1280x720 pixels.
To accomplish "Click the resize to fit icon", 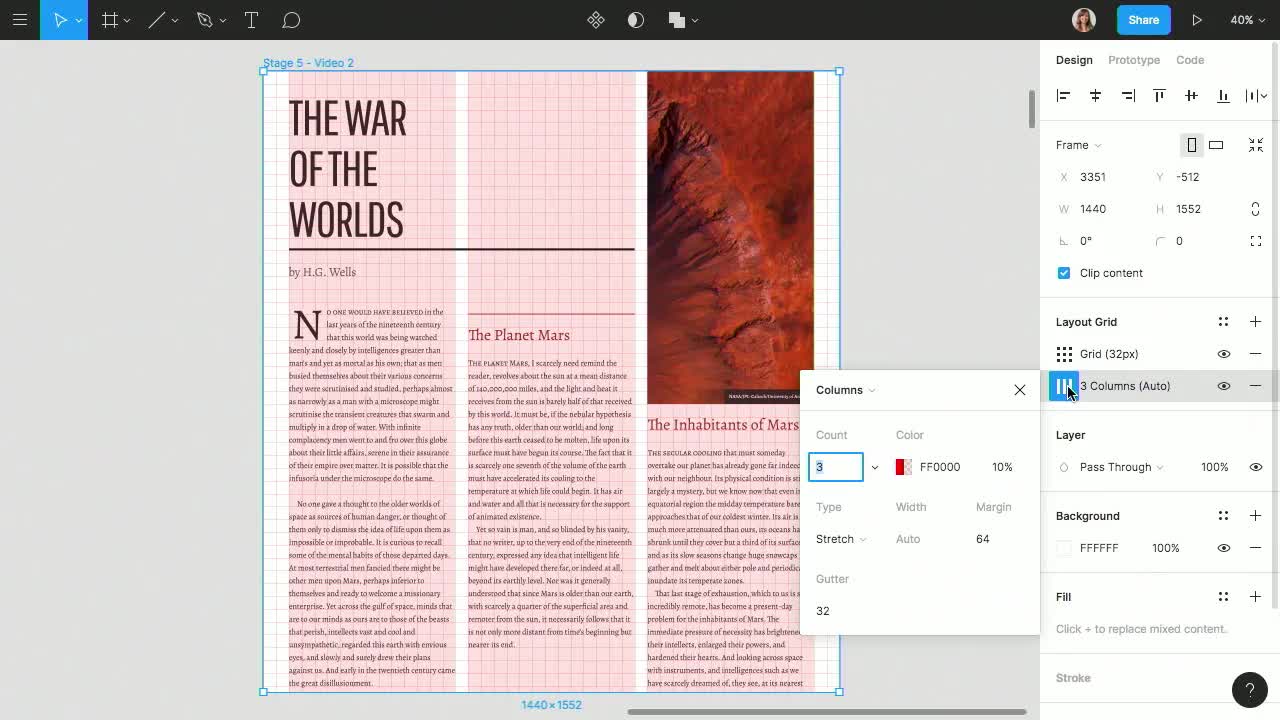I will 1256,145.
